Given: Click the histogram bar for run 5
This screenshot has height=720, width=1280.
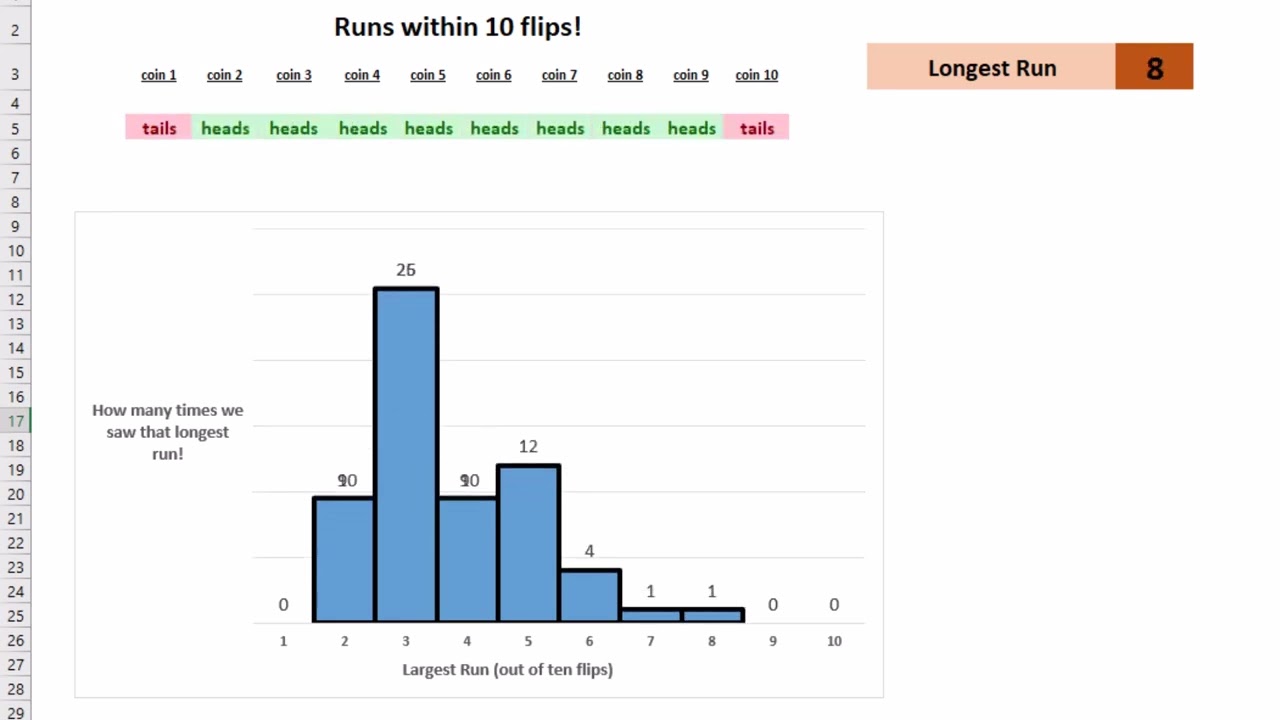Looking at the screenshot, I should click(x=528, y=543).
